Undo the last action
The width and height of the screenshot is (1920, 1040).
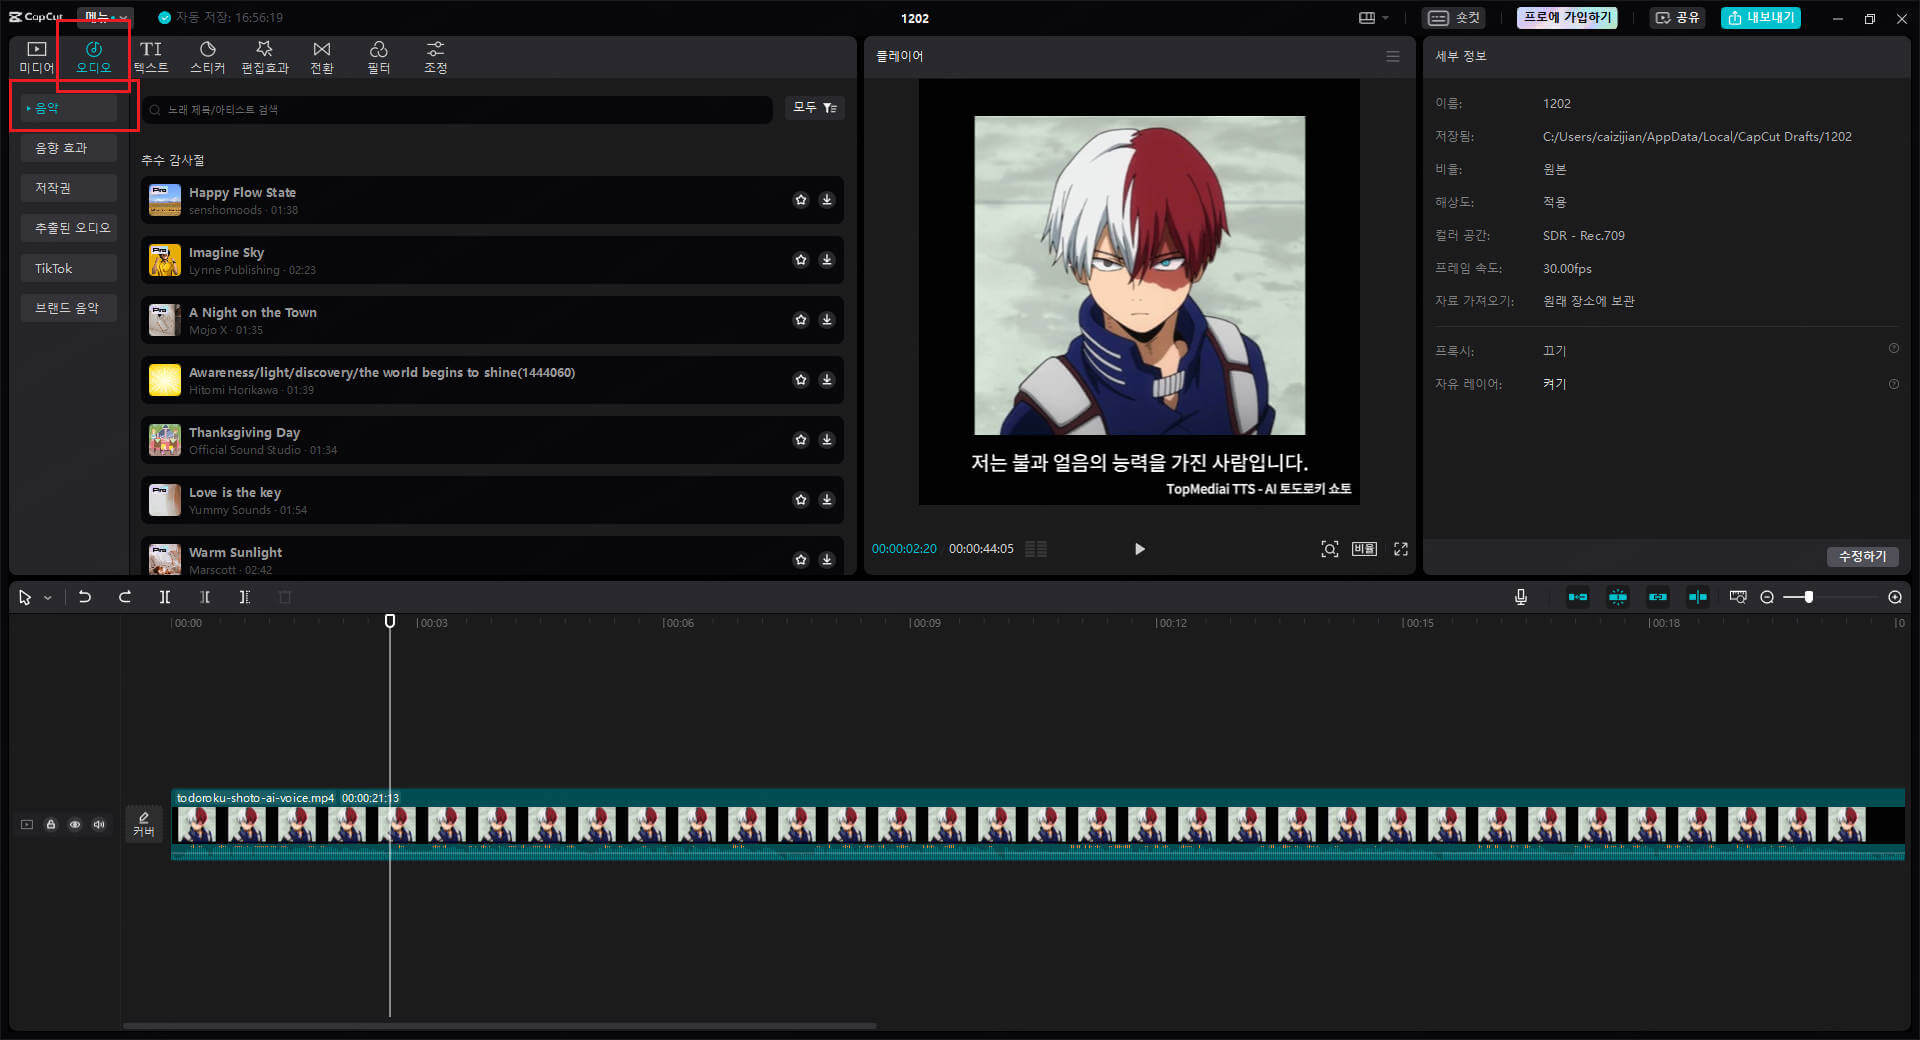85,597
